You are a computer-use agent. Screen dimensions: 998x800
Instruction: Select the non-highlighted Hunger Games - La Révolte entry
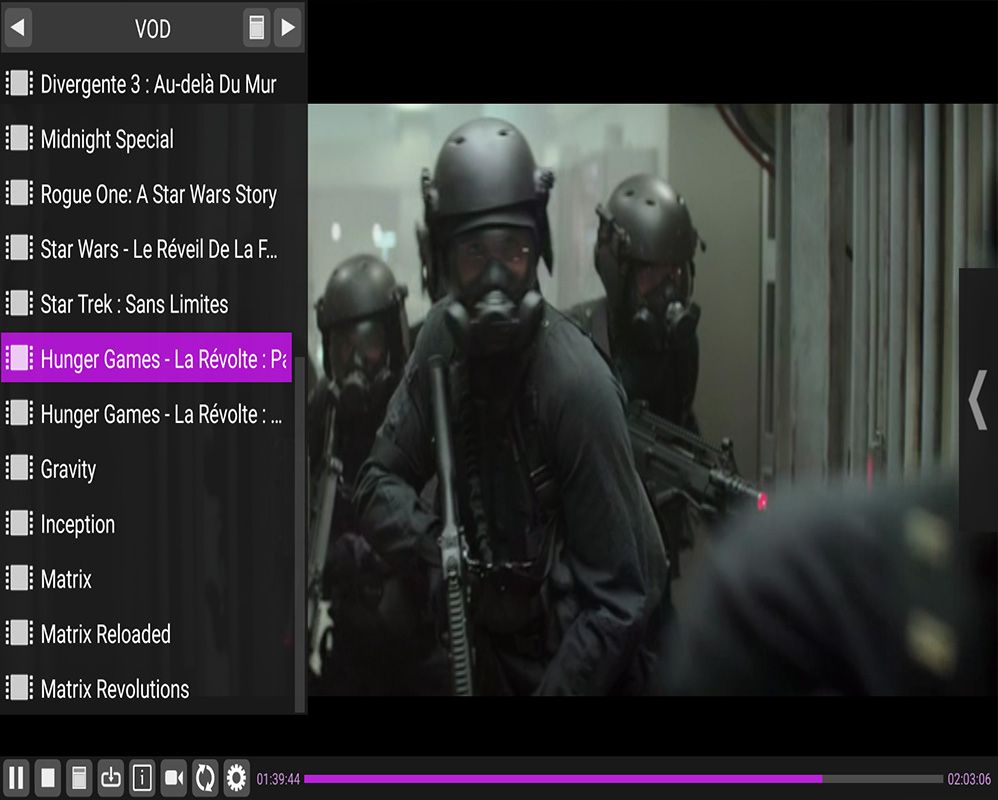(146, 414)
